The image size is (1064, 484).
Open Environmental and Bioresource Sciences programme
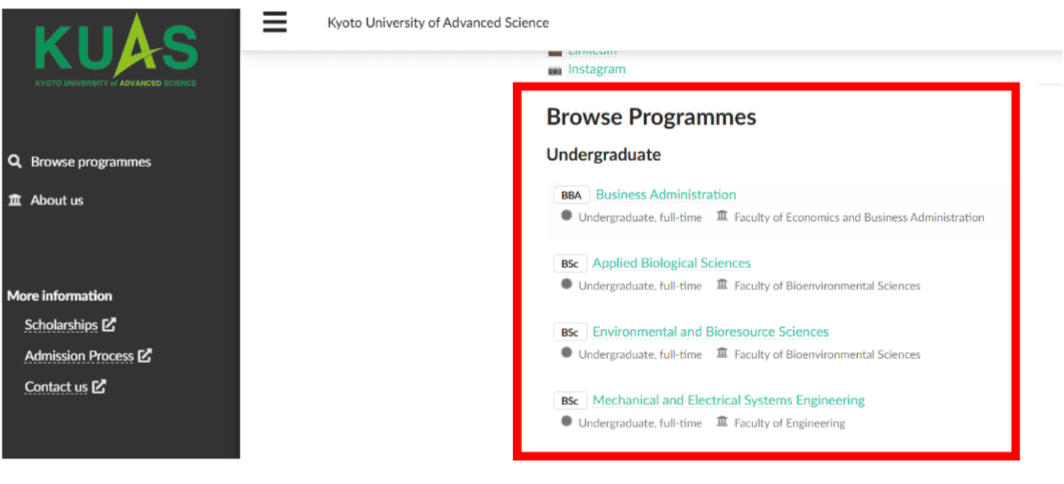coord(710,332)
